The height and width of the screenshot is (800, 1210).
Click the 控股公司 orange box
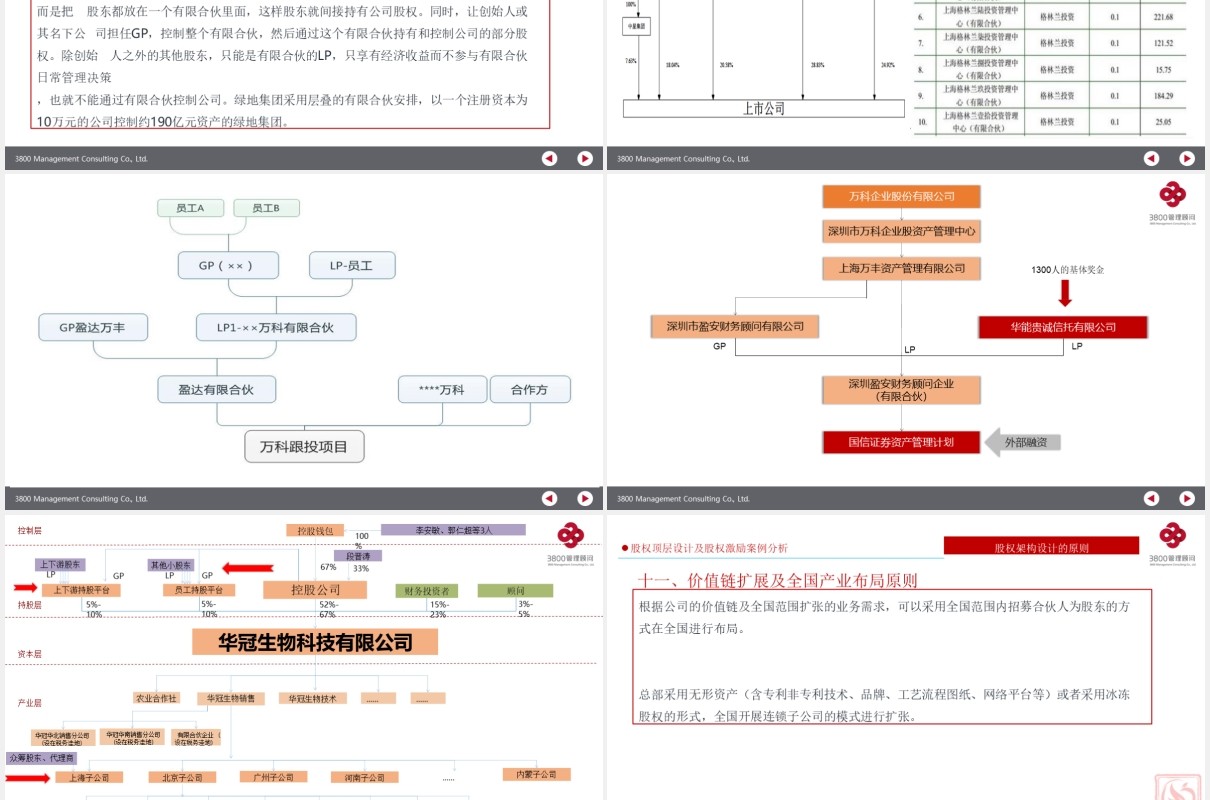(315, 590)
